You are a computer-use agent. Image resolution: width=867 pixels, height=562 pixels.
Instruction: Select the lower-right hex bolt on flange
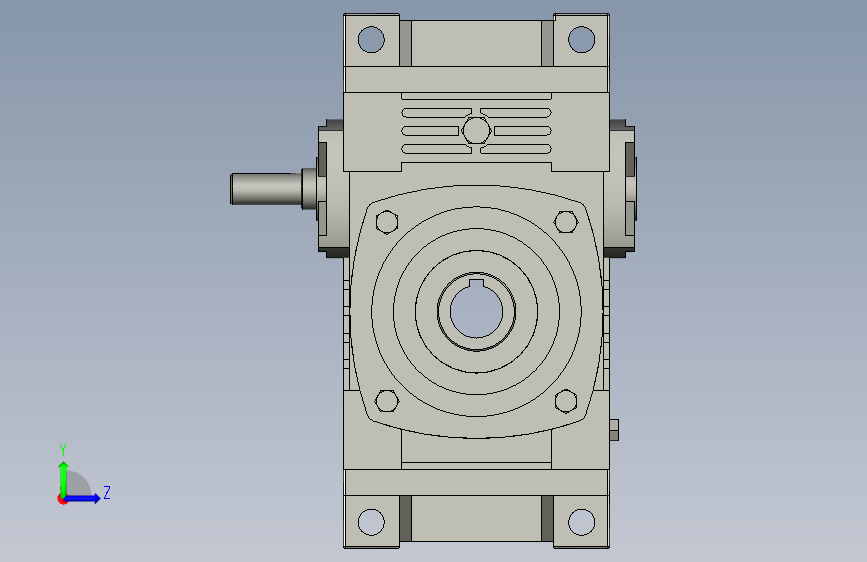click(566, 400)
